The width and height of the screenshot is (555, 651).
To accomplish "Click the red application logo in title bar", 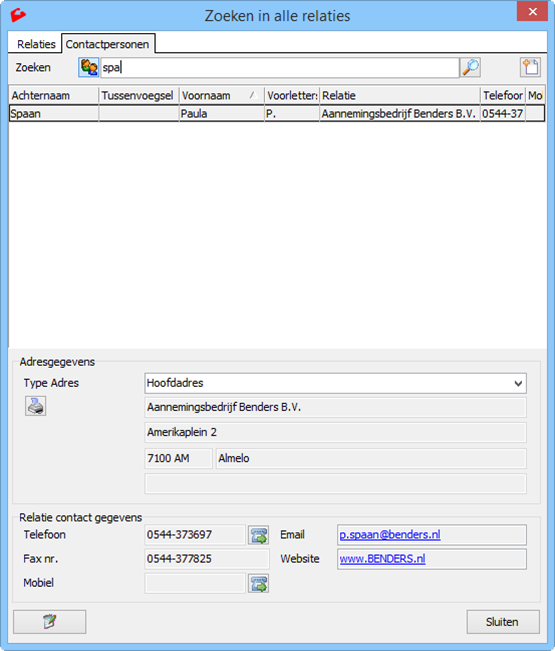I will coord(18,15).
